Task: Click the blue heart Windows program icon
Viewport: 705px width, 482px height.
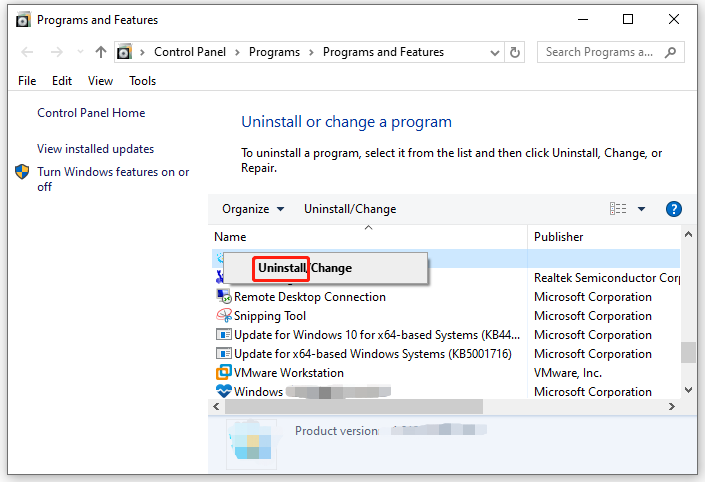Action: tap(223, 391)
